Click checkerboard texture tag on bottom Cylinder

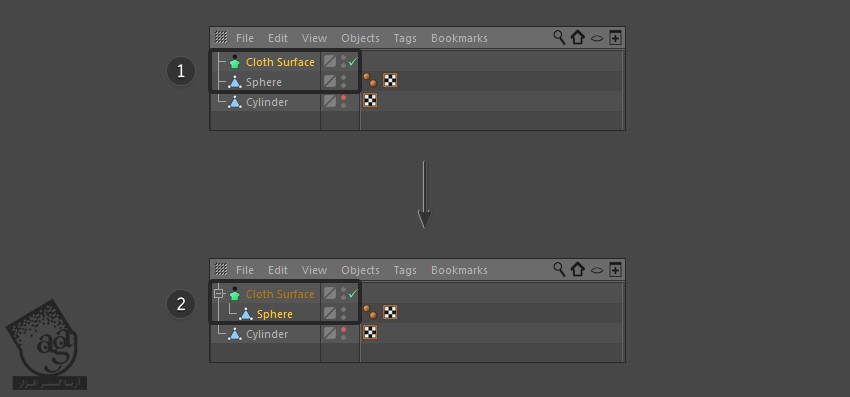coord(370,332)
